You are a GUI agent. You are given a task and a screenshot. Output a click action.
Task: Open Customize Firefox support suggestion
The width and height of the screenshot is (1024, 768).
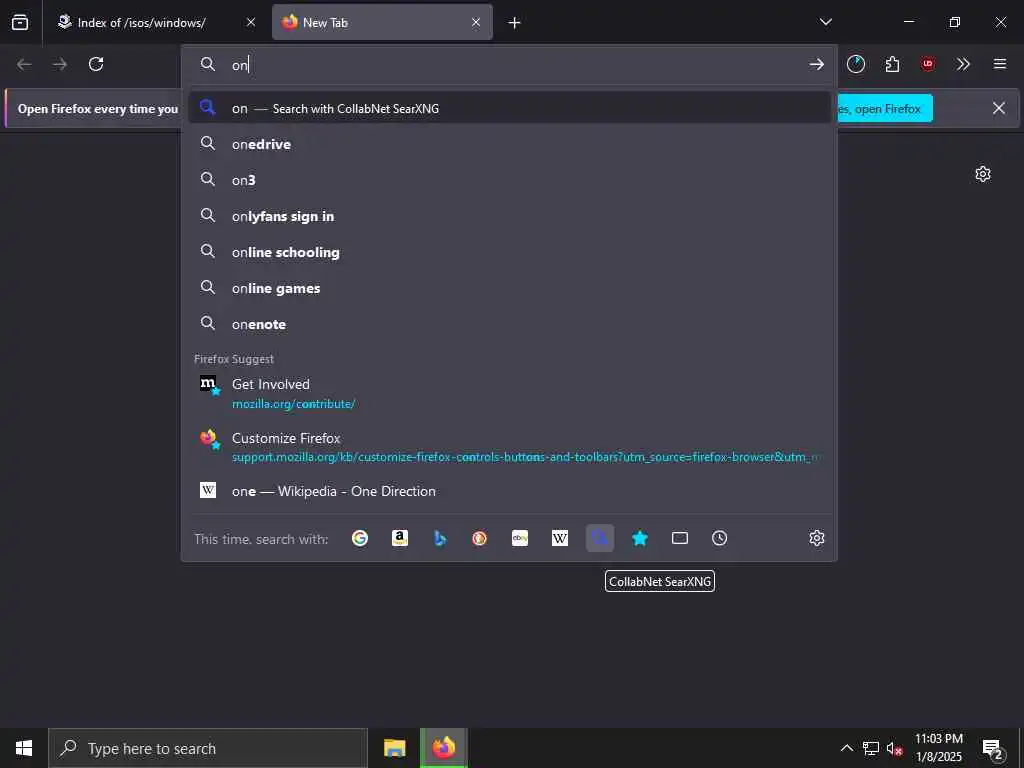tap(509, 447)
